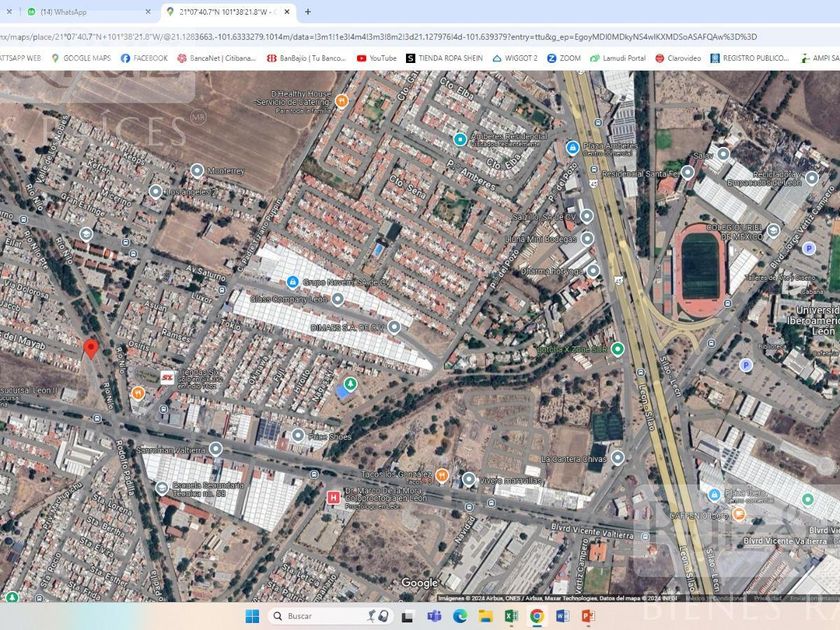Select the Grupo Novem shopping bag marker
The image size is (840, 630).
coord(292,281)
